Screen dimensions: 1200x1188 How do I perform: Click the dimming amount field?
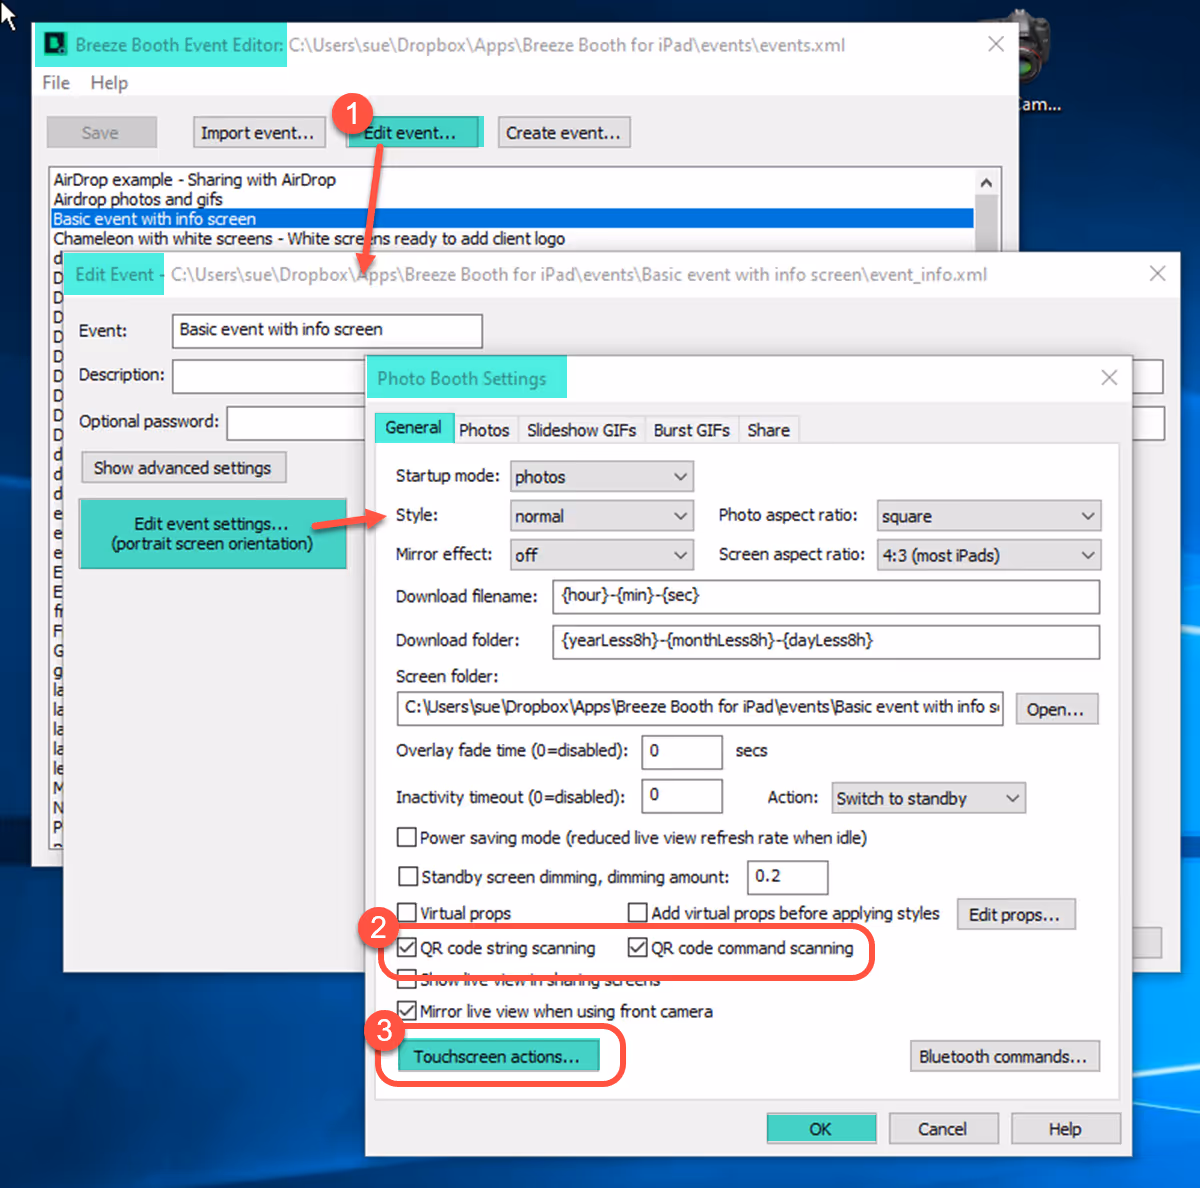coord(788,877)
